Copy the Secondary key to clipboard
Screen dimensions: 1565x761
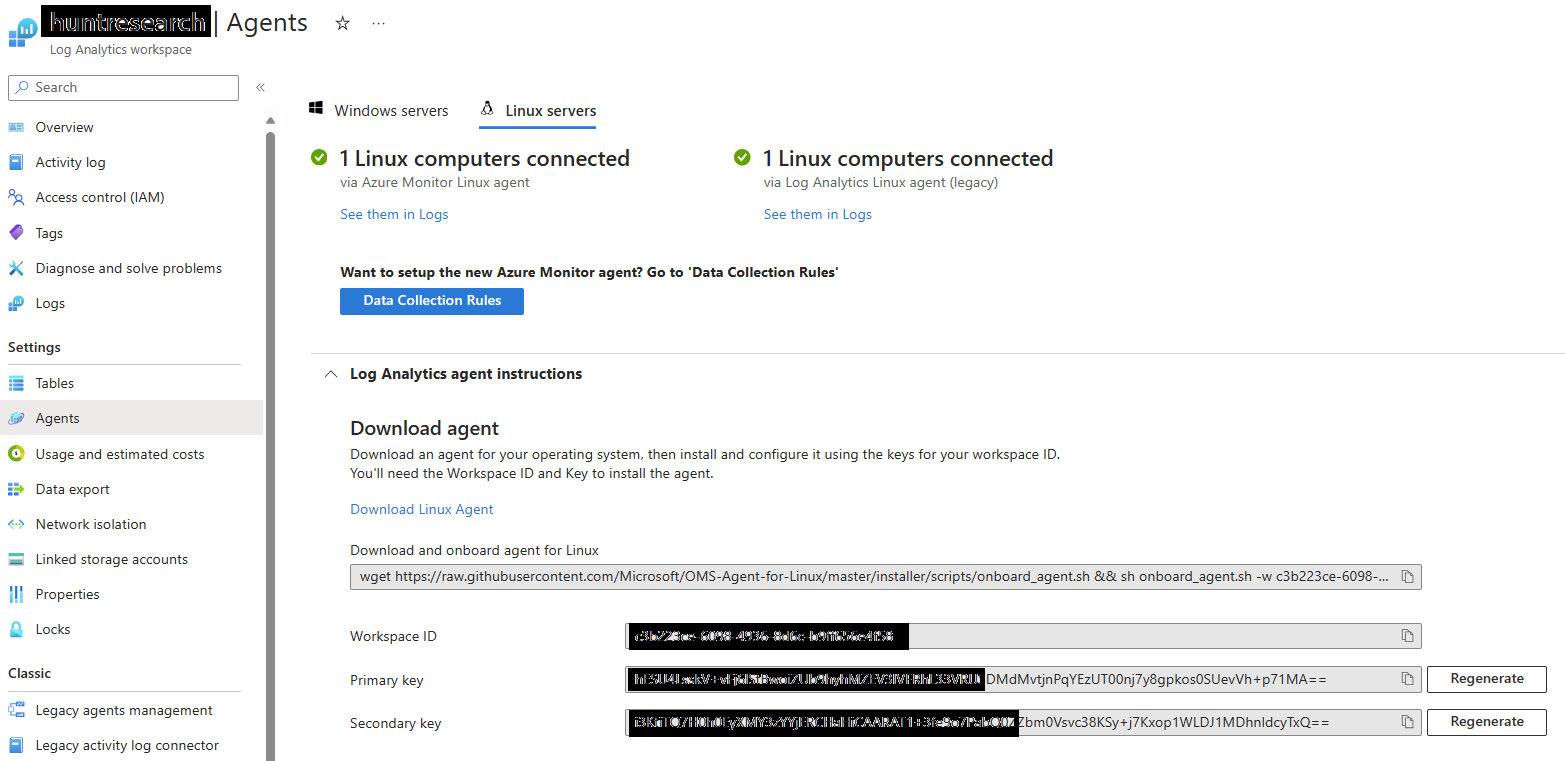click(1407, 722)
